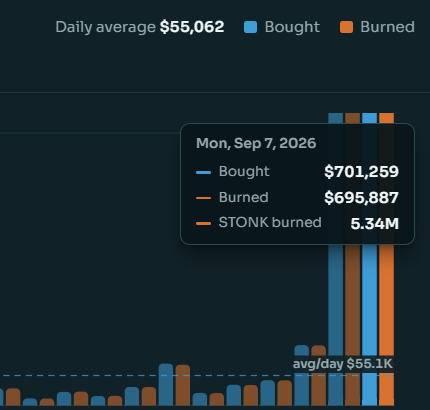Click the "avg/day $55.1K" label
The image size is (430, 410).
tap(343, 364)
